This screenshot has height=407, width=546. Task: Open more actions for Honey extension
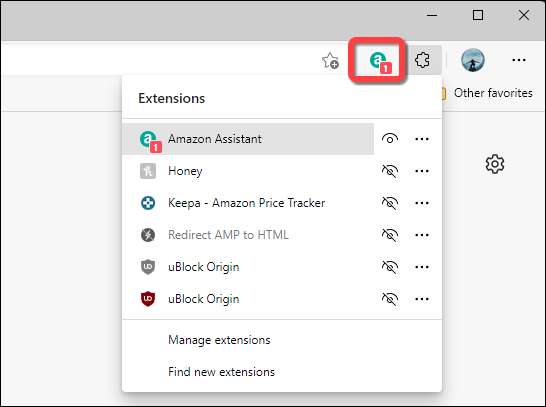click(422, 171)
